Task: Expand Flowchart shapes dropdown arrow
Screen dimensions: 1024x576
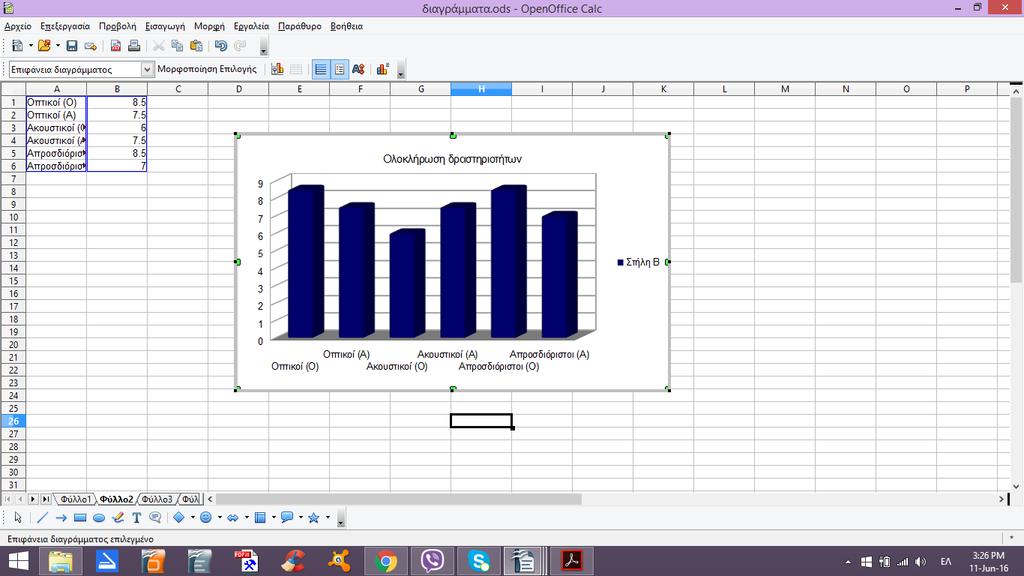Action: (x=274, y=518)
